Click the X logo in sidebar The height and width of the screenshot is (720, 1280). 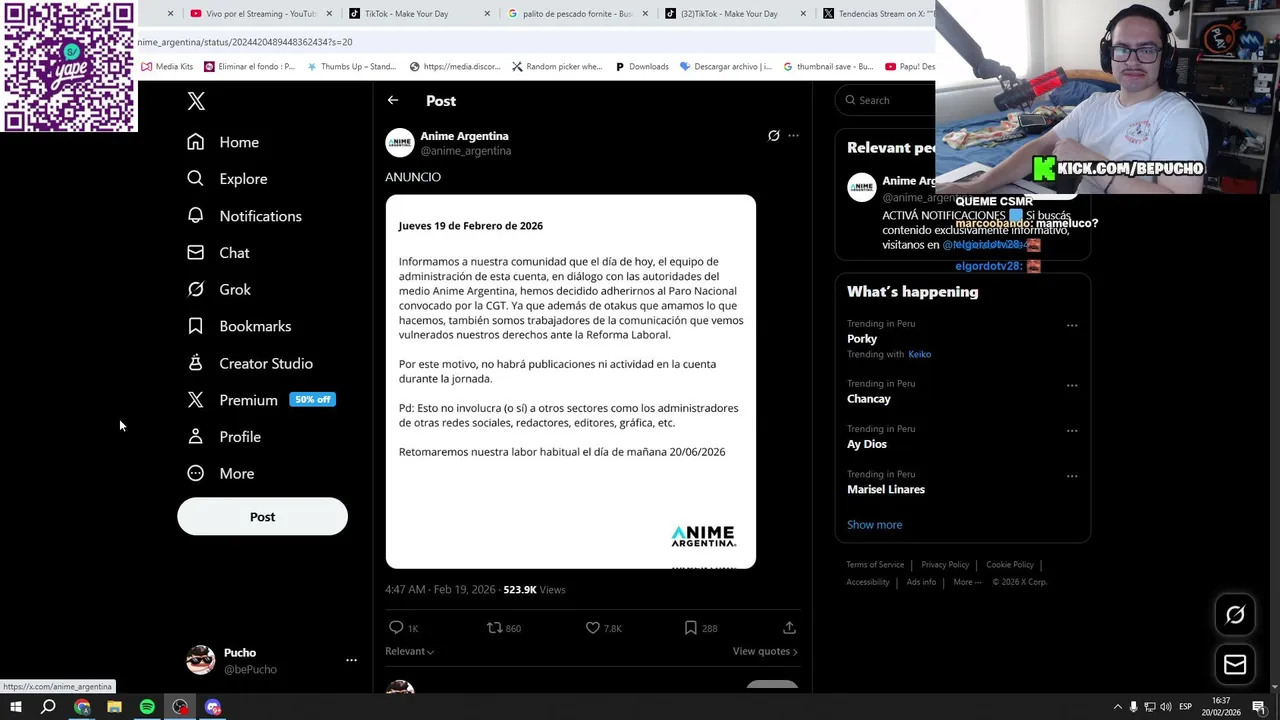(196, 101)
